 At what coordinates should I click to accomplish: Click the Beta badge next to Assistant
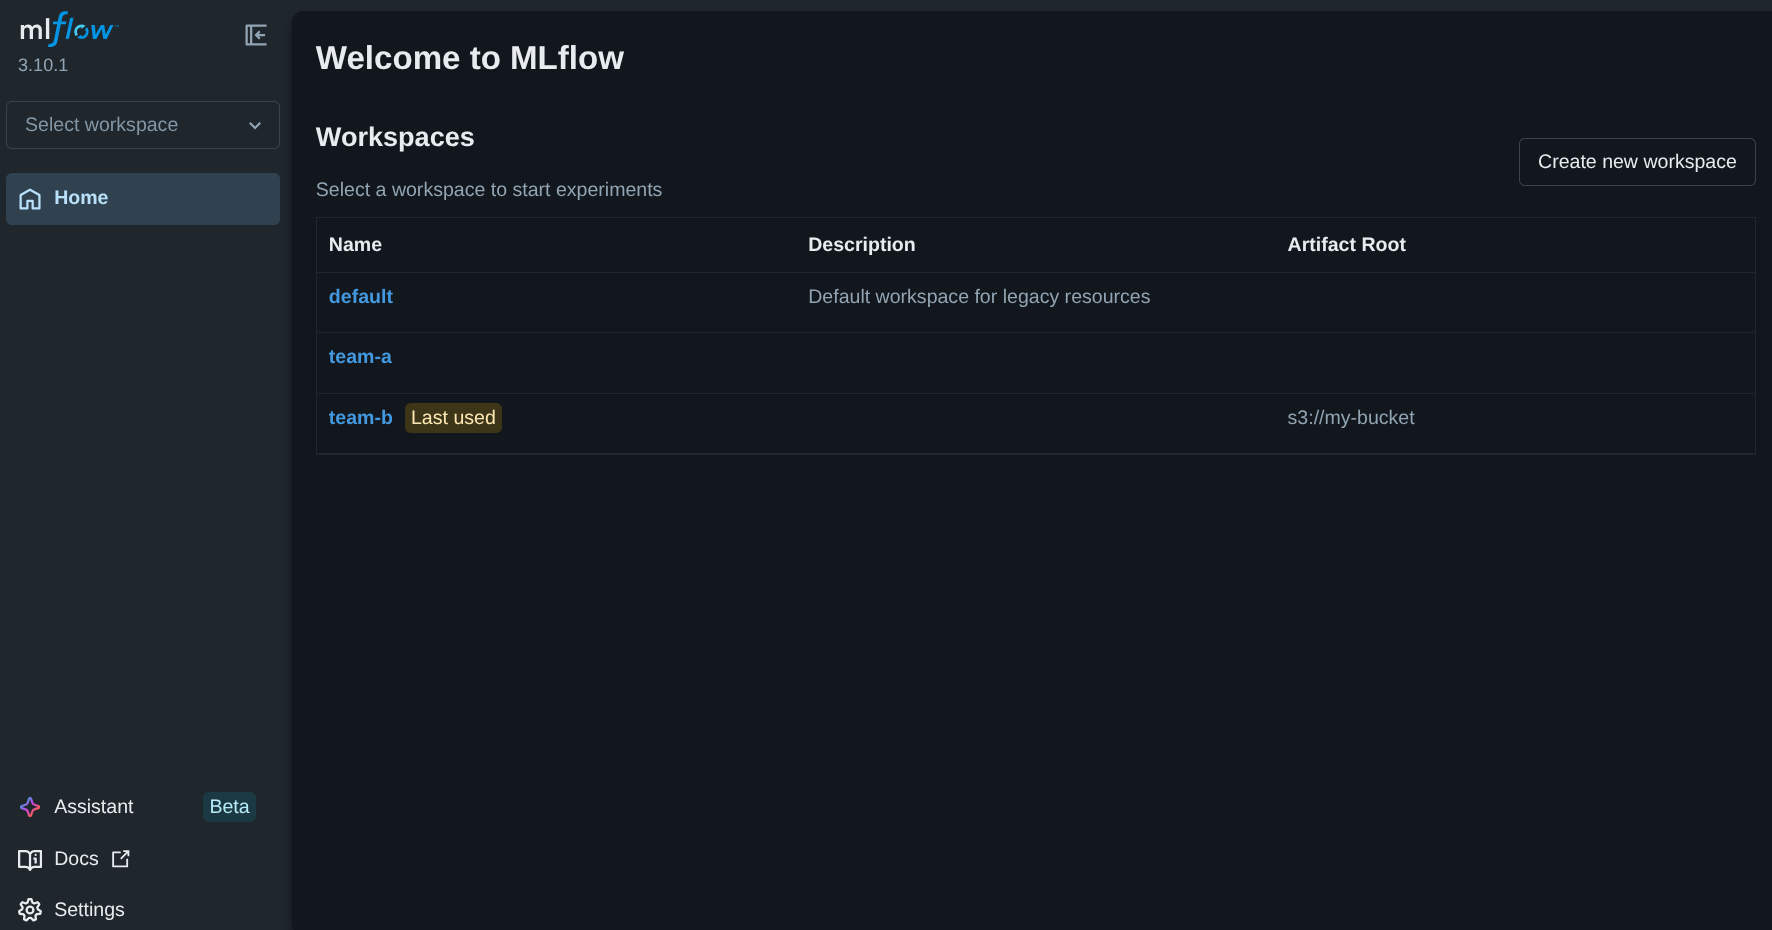[228, 806]
